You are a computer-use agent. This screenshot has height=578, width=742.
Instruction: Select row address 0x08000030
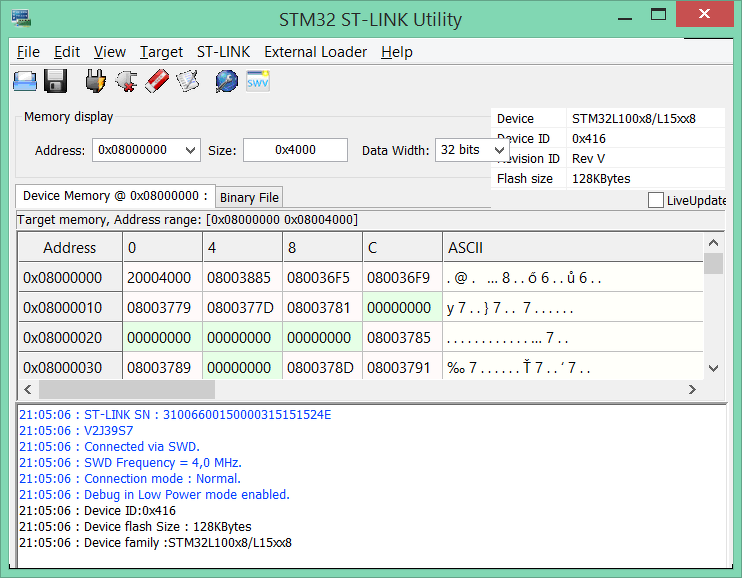70,367
